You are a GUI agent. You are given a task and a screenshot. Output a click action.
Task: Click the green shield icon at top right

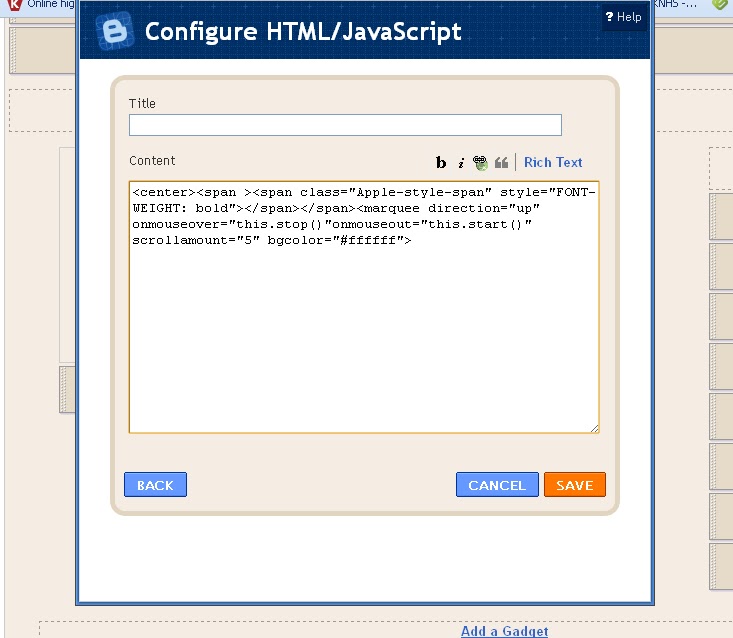(x=719, y=5)
